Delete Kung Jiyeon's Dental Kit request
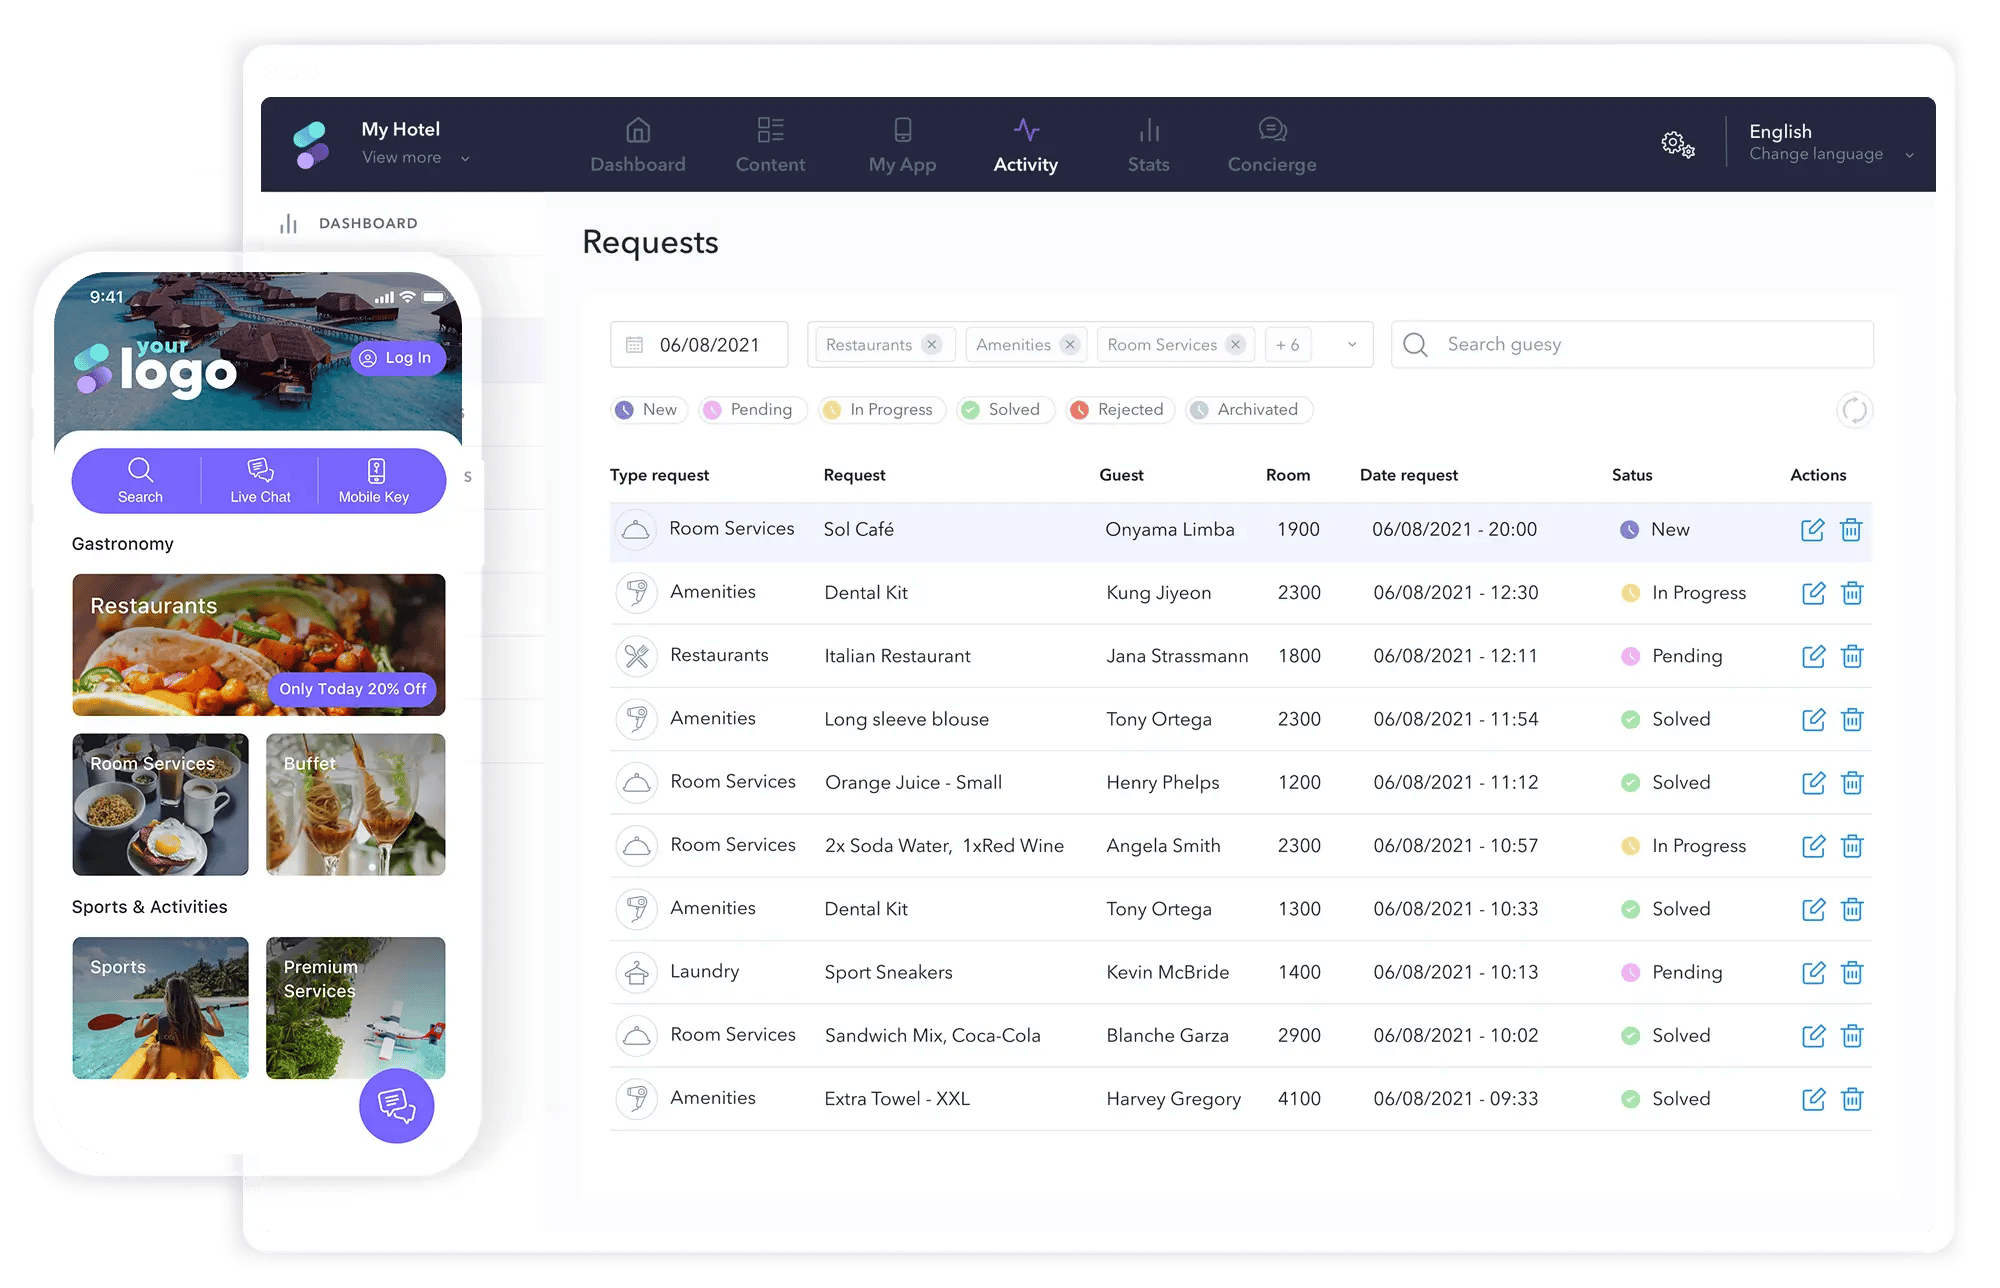2000x1288 pixels. click(1852, 593)
